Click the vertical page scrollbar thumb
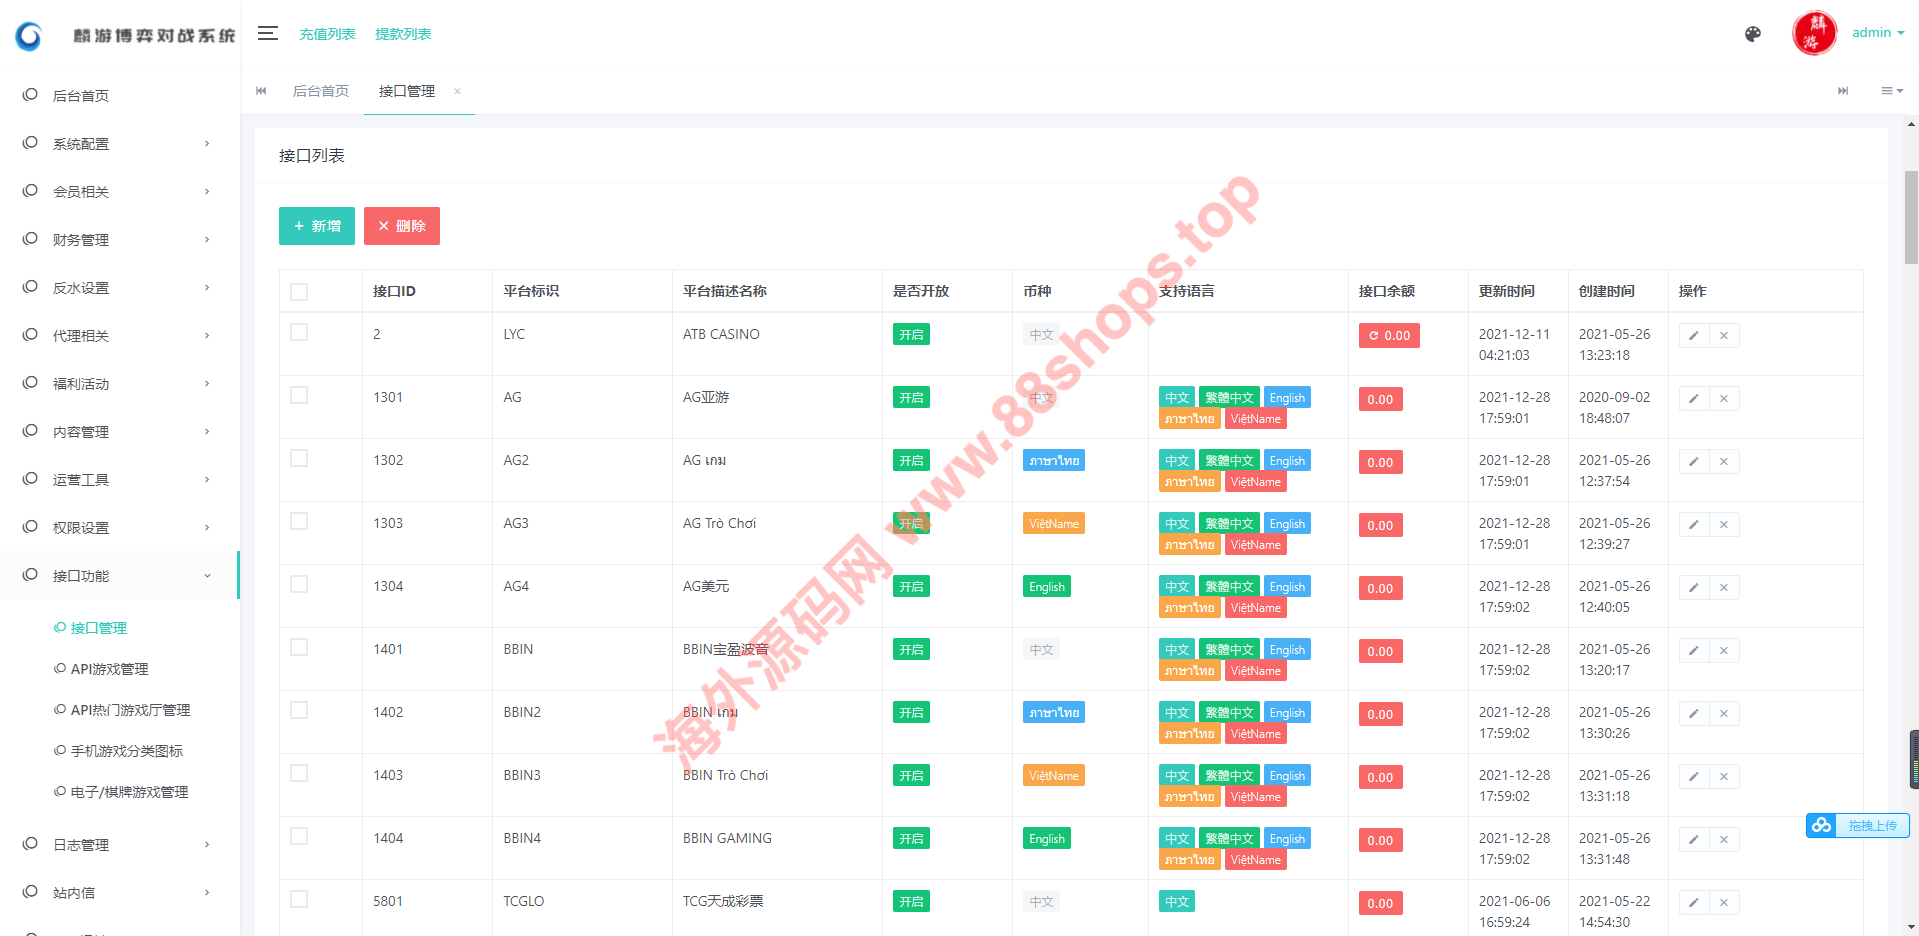 [1911, 216]
